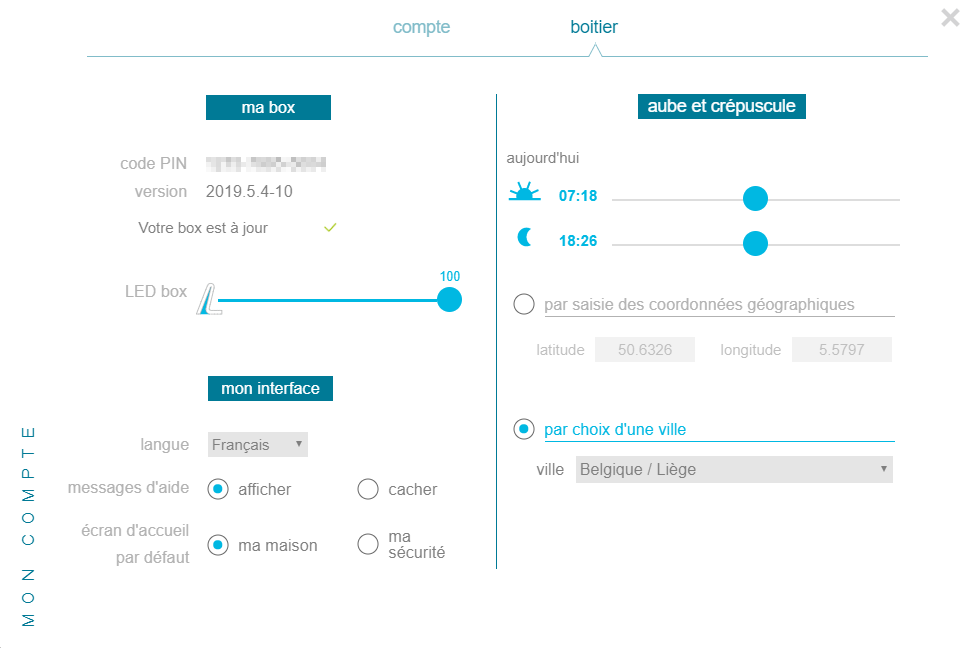Click the sunrise icon next to 07:18
The height and width of the screenshot is (648, 967).
coord(524,192)
